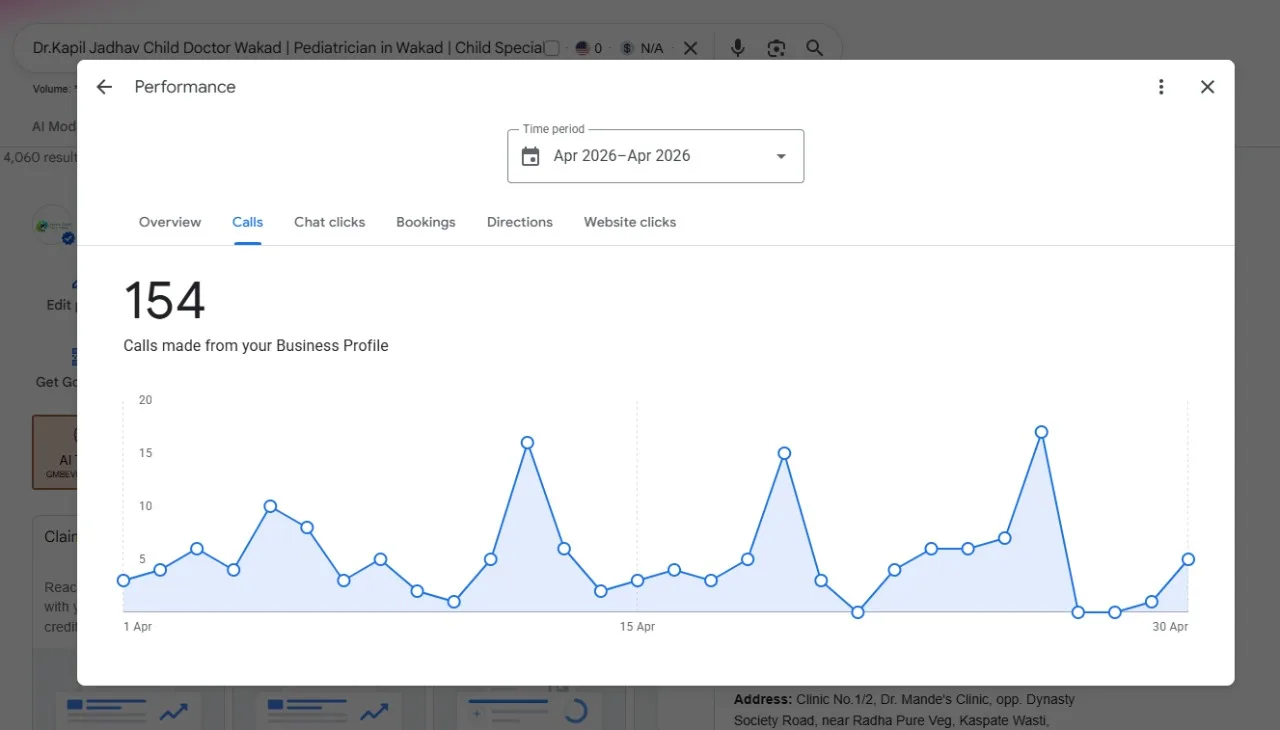Clear the search box with X icon
This screenshot has width=1280, height=730.
[690, 48]
